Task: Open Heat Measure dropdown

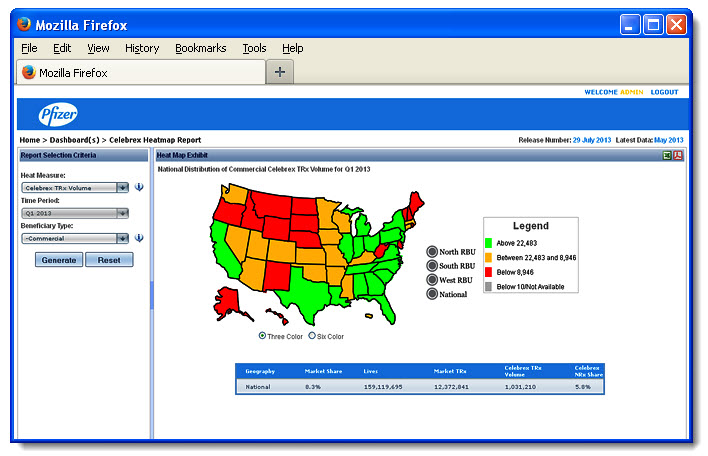Action: coord(75,188)
